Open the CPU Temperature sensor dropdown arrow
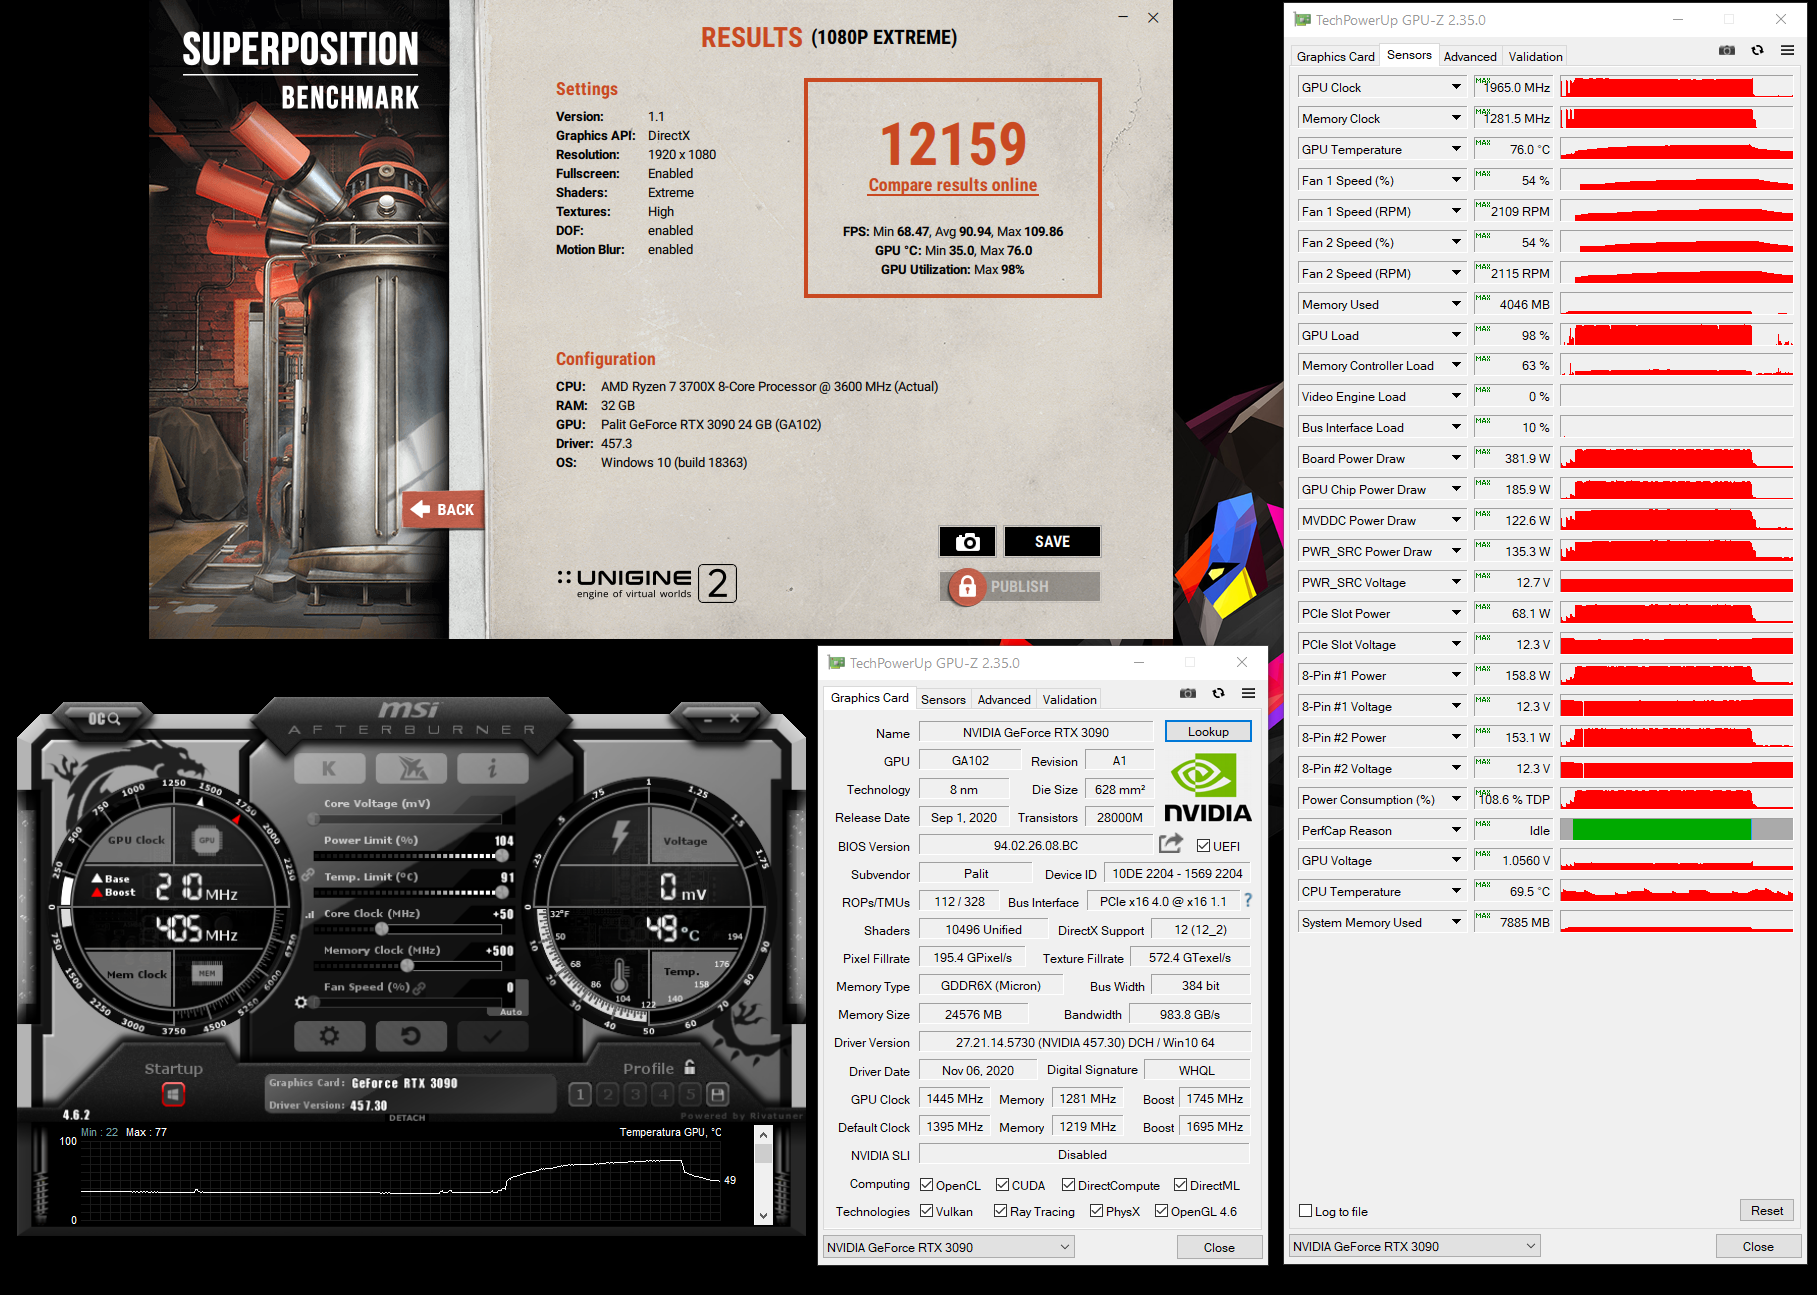 (1456, 891)
